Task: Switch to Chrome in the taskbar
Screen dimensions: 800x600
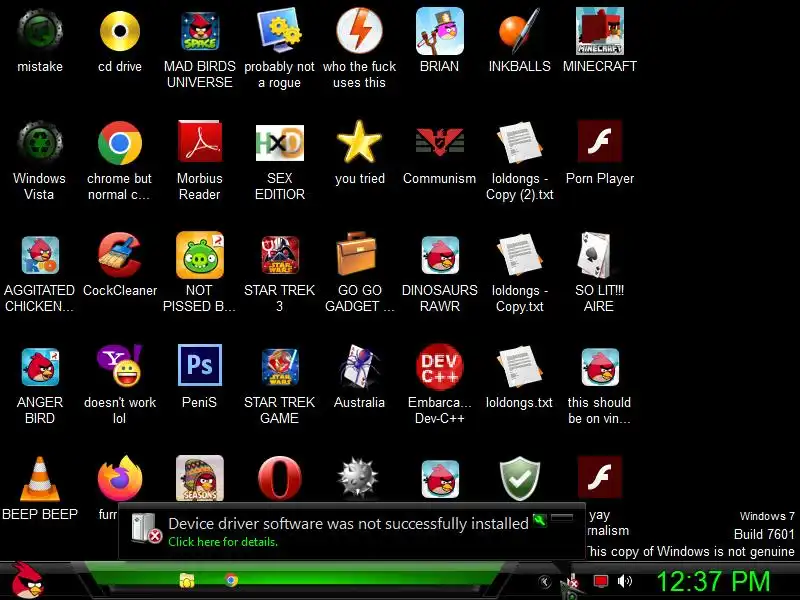Action: click(x=231, y=580)
